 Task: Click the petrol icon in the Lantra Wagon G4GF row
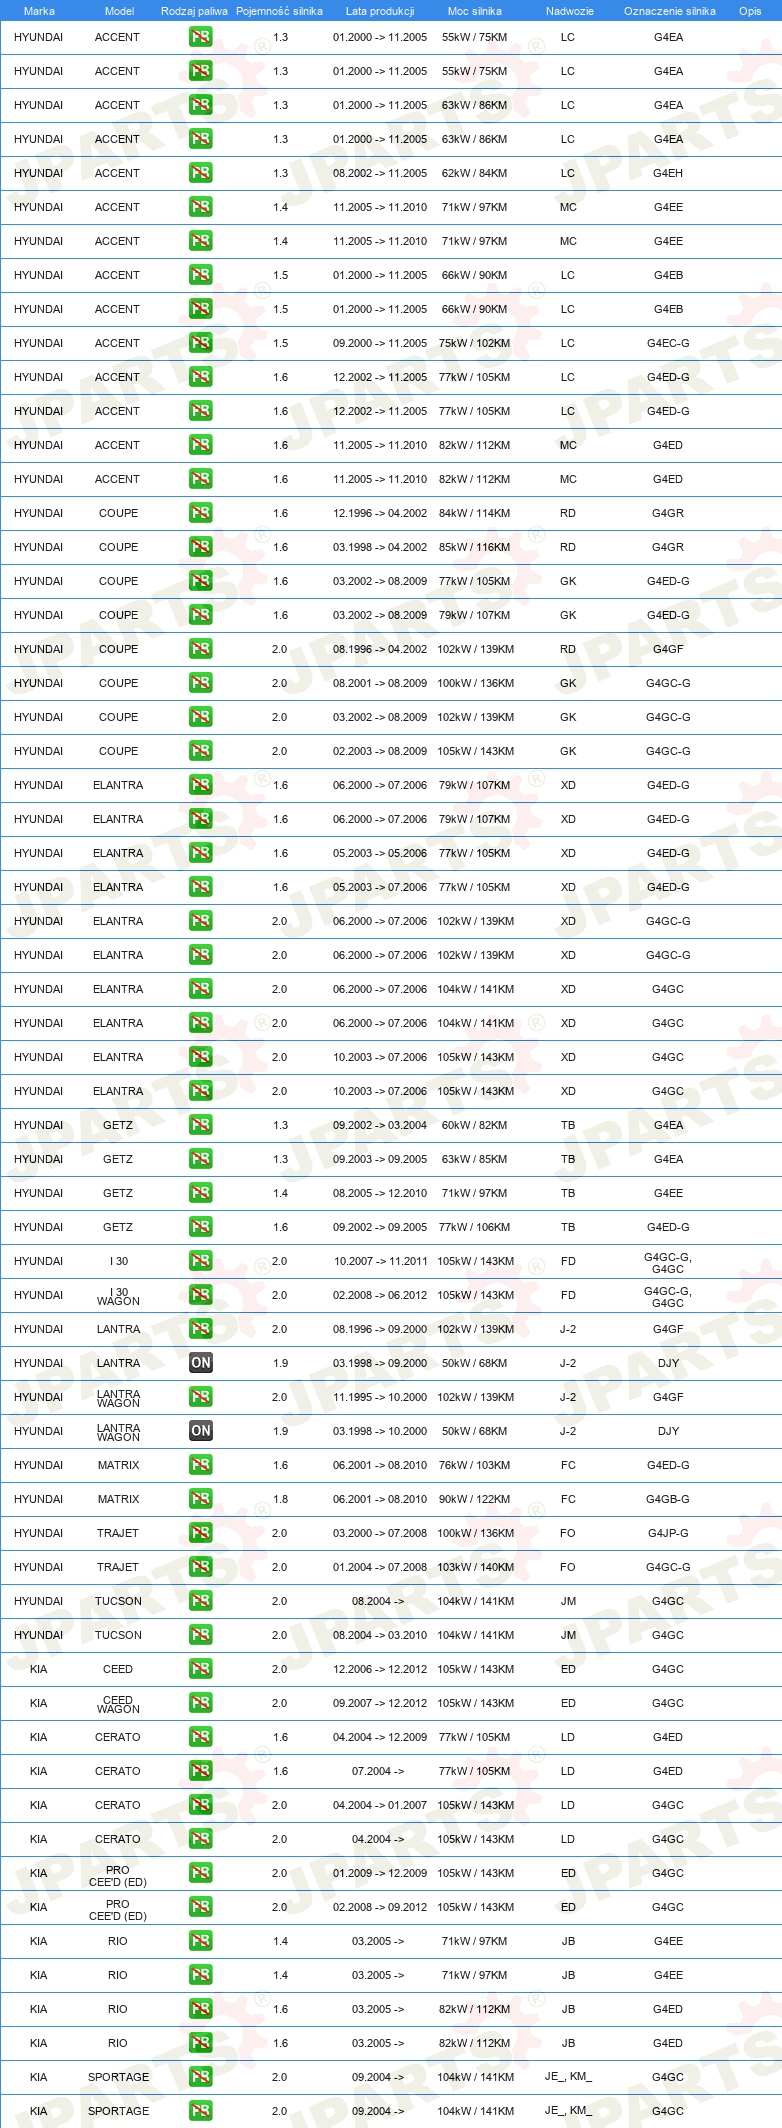pyautogui.click(x=200, y=1397)
